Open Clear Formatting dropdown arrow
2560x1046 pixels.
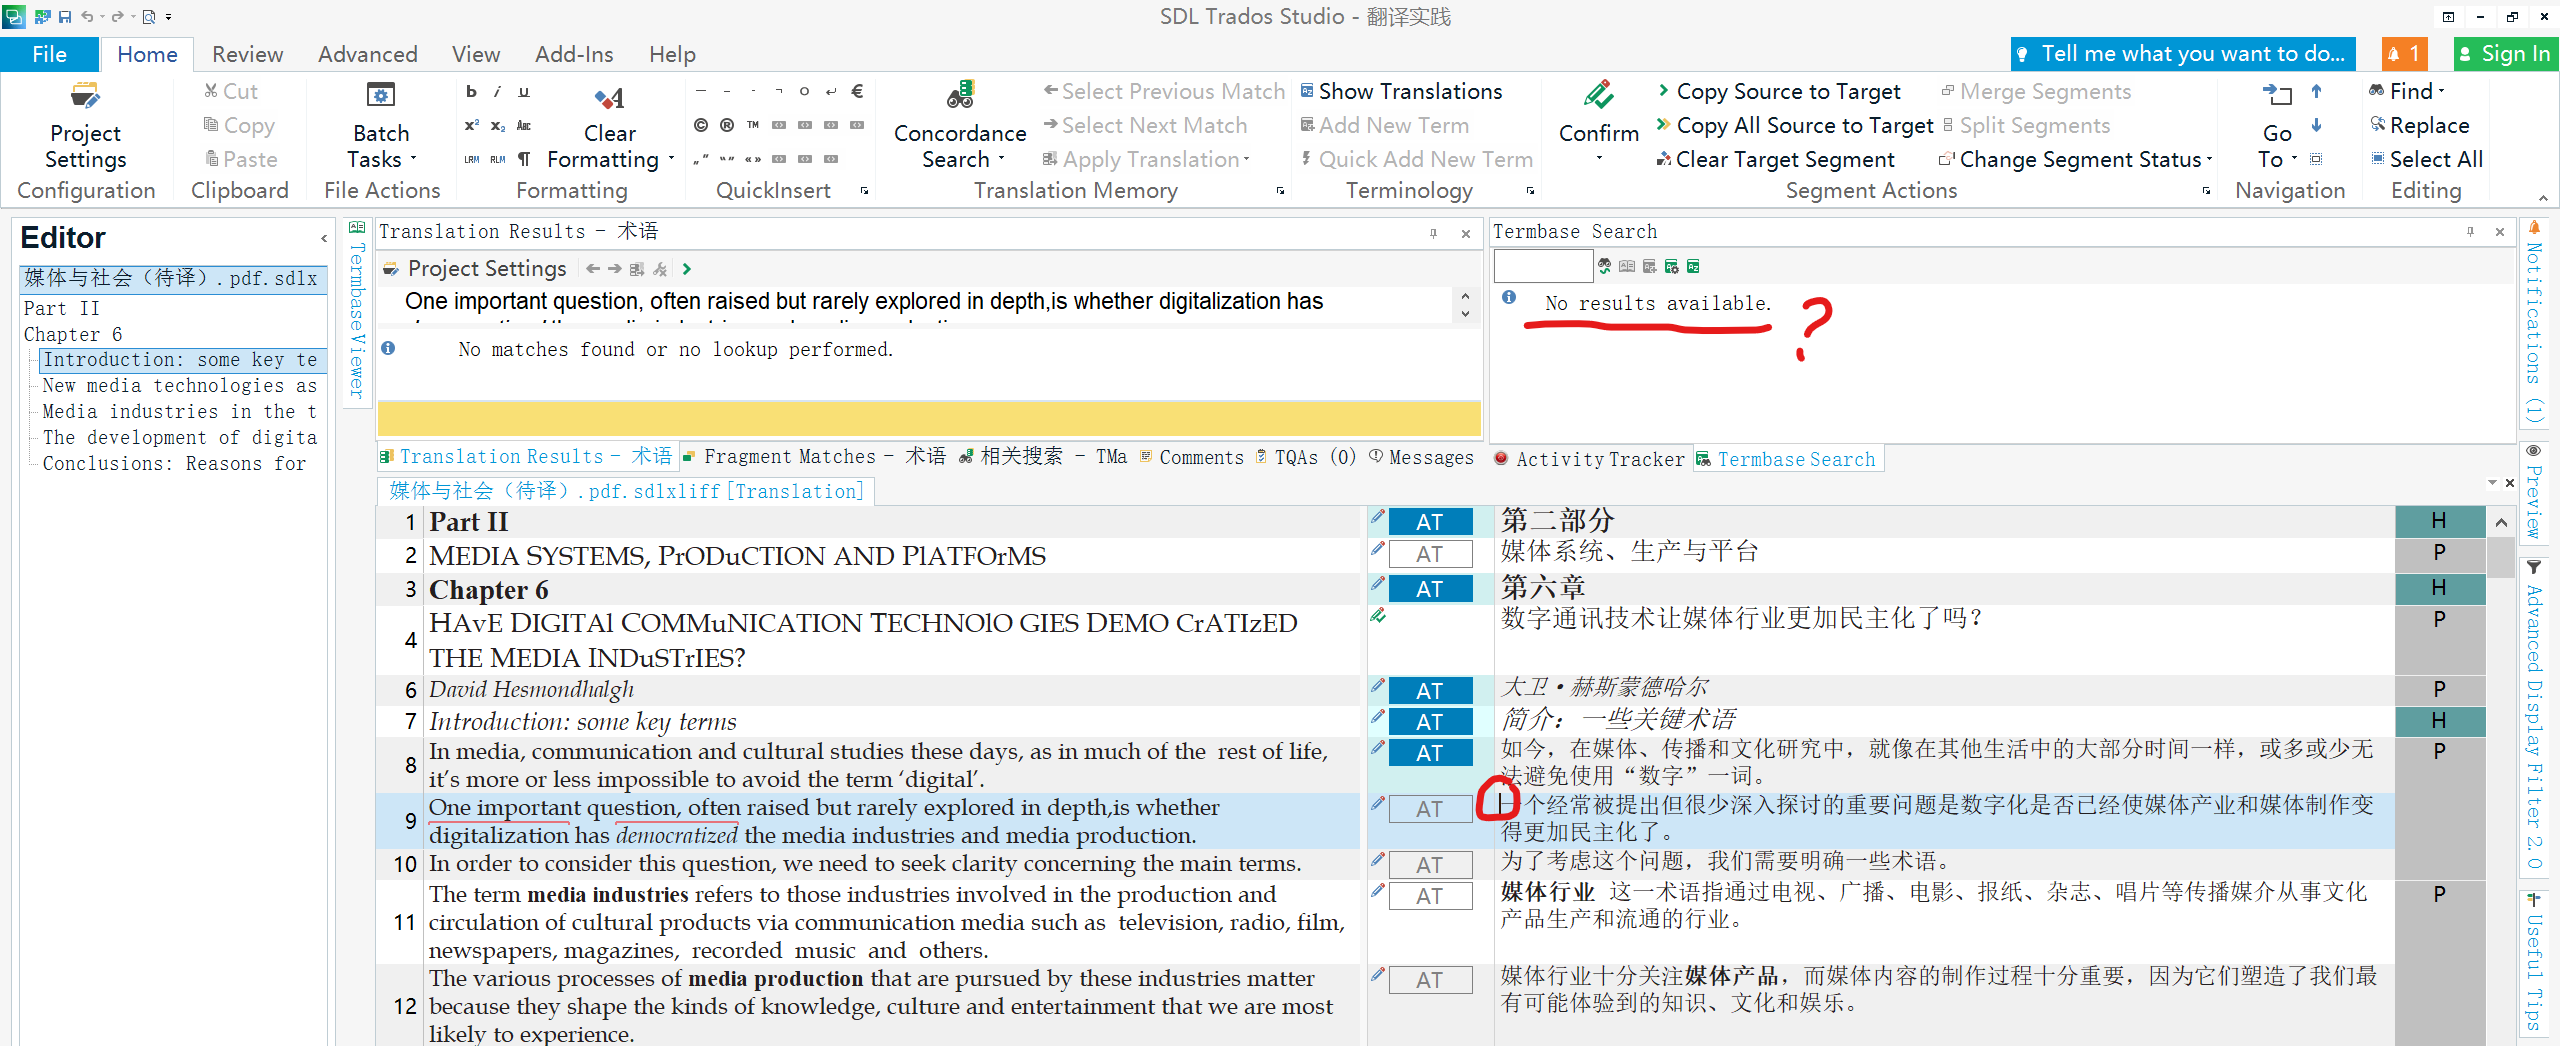[670, 160]
